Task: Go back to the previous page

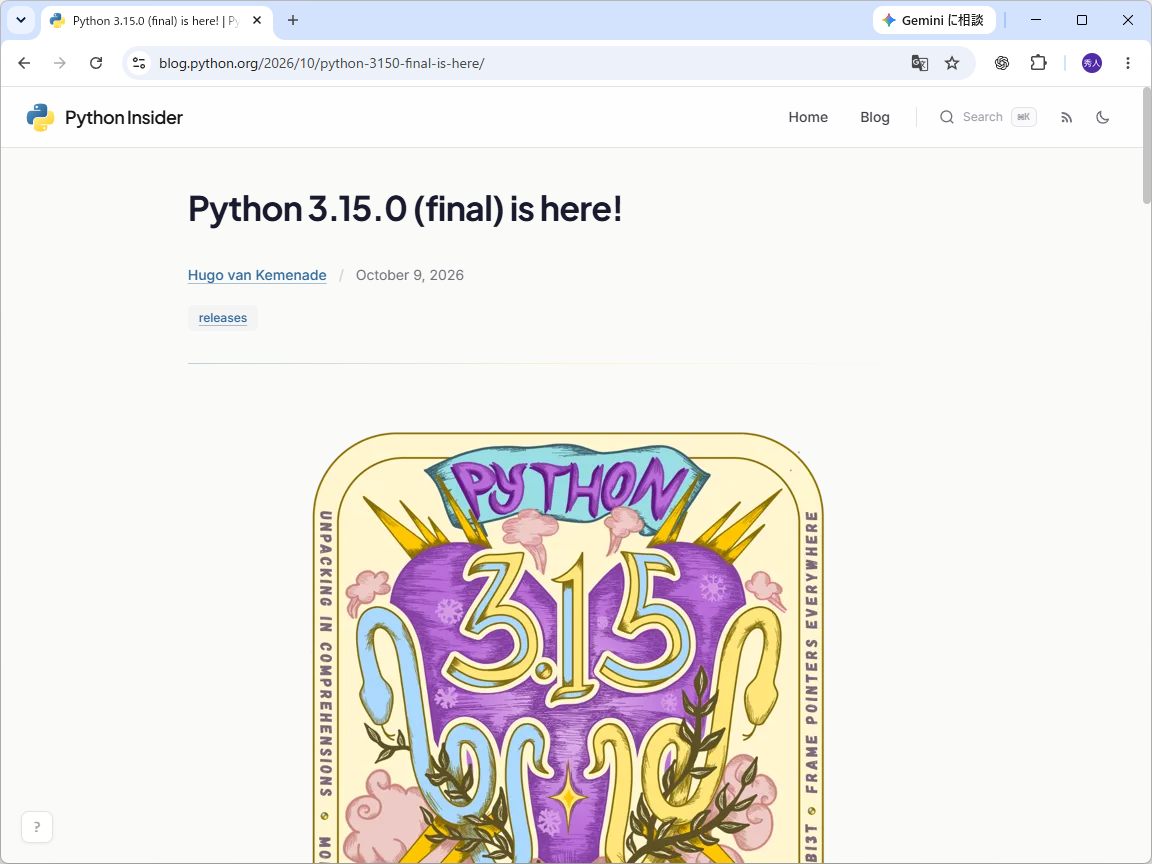Action: pos(24,63)
